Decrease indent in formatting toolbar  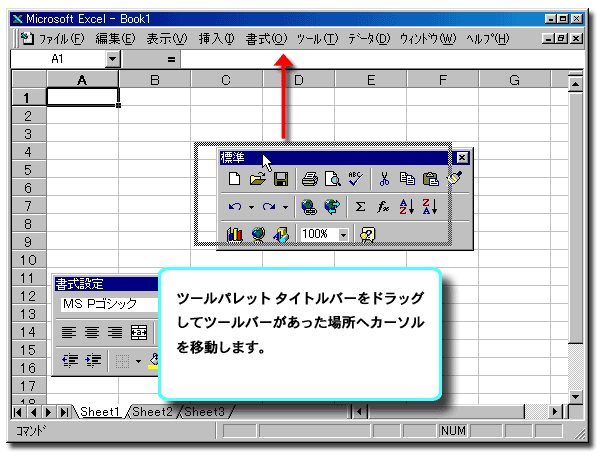pos(70,360)
